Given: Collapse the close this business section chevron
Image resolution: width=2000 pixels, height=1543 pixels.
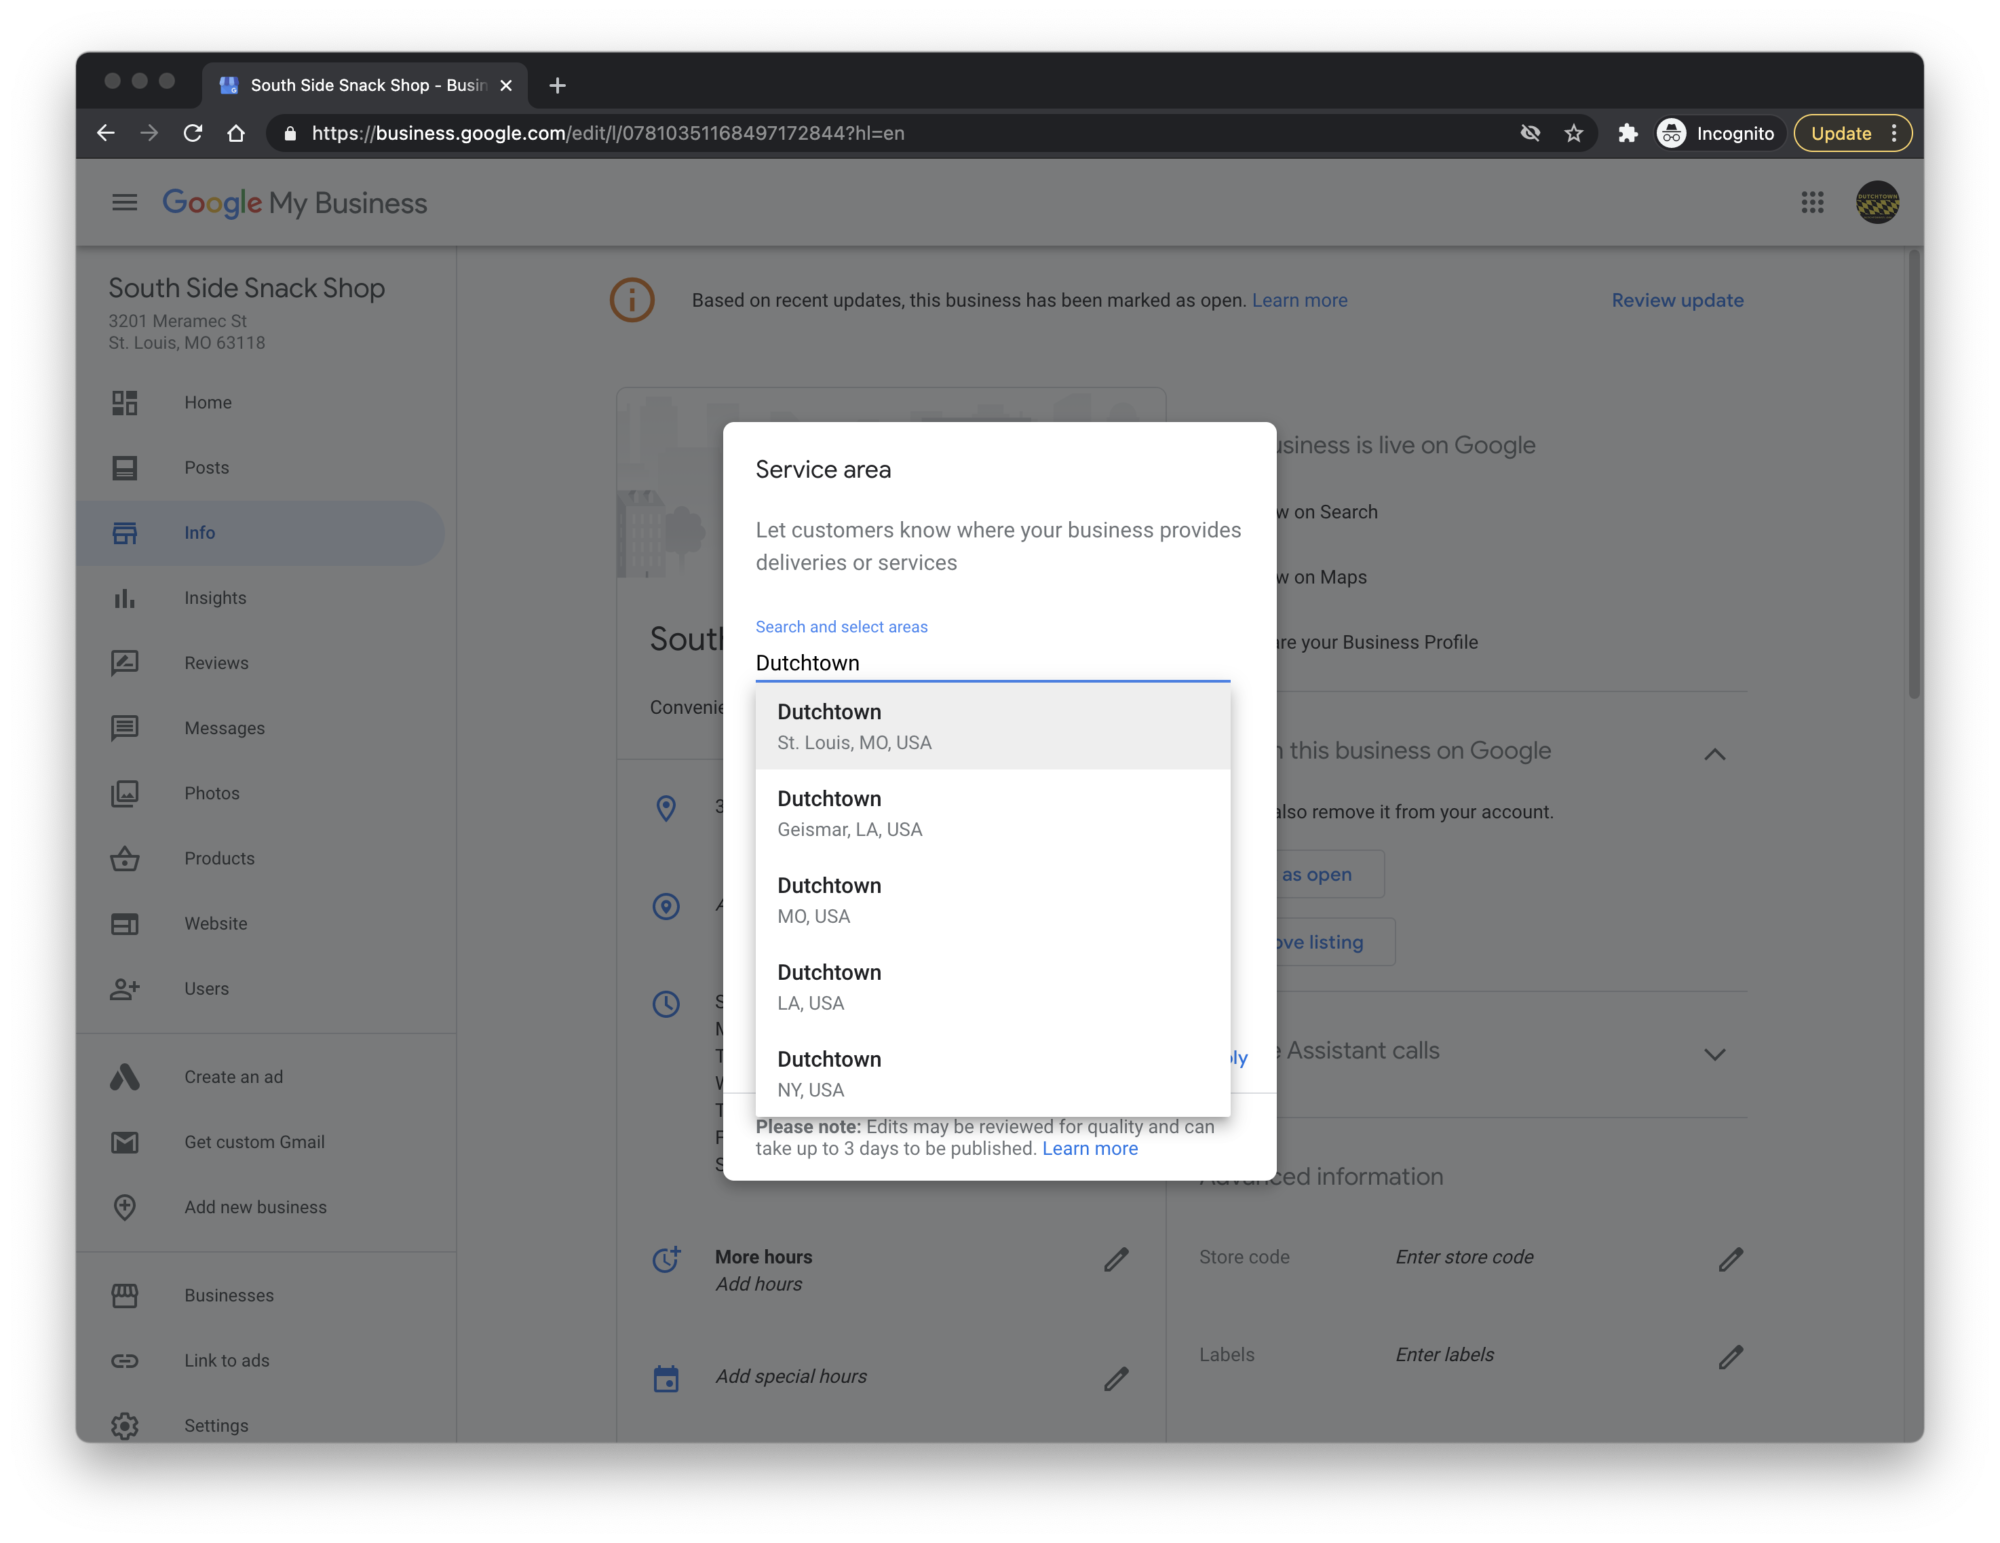Looking at the screenshot, I should (x=1714, y=754).
